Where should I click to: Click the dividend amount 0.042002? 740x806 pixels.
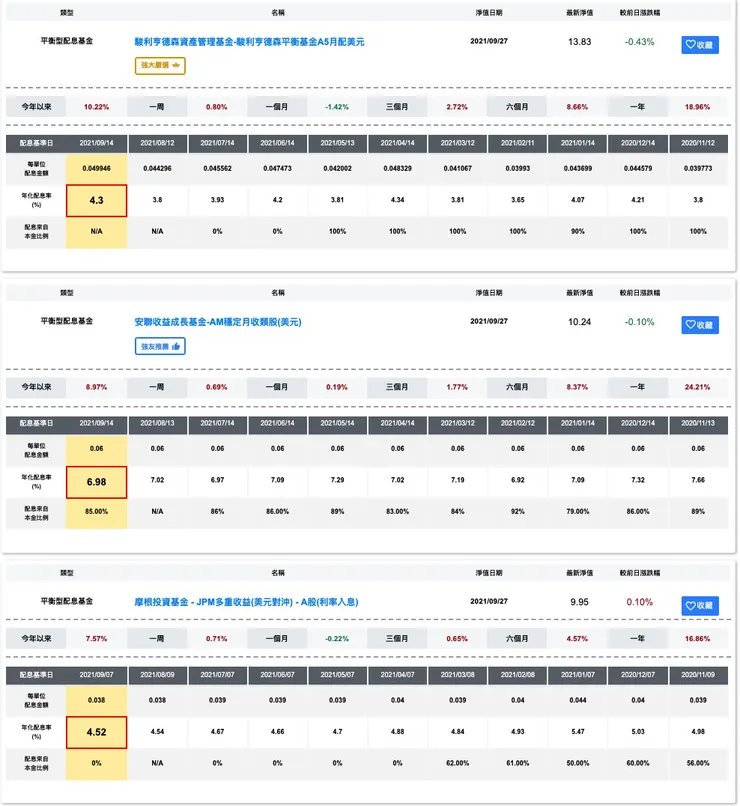[337, 168]
